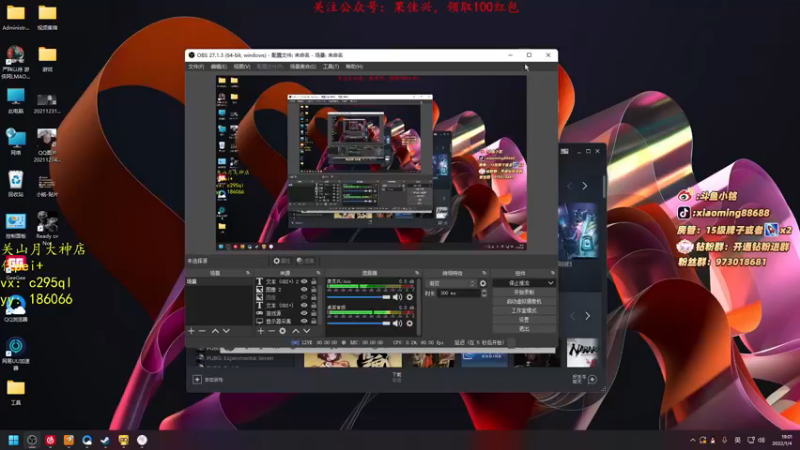Add a new source with plus icon

click(x=261, y=331)
